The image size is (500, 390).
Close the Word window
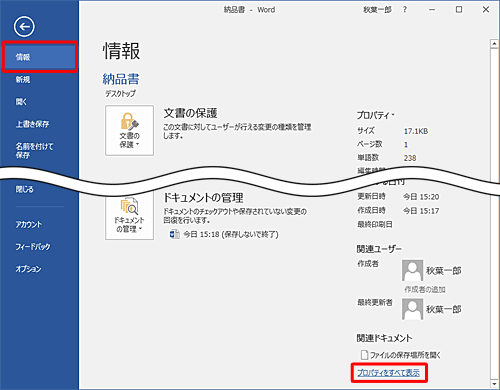(486, 10)
